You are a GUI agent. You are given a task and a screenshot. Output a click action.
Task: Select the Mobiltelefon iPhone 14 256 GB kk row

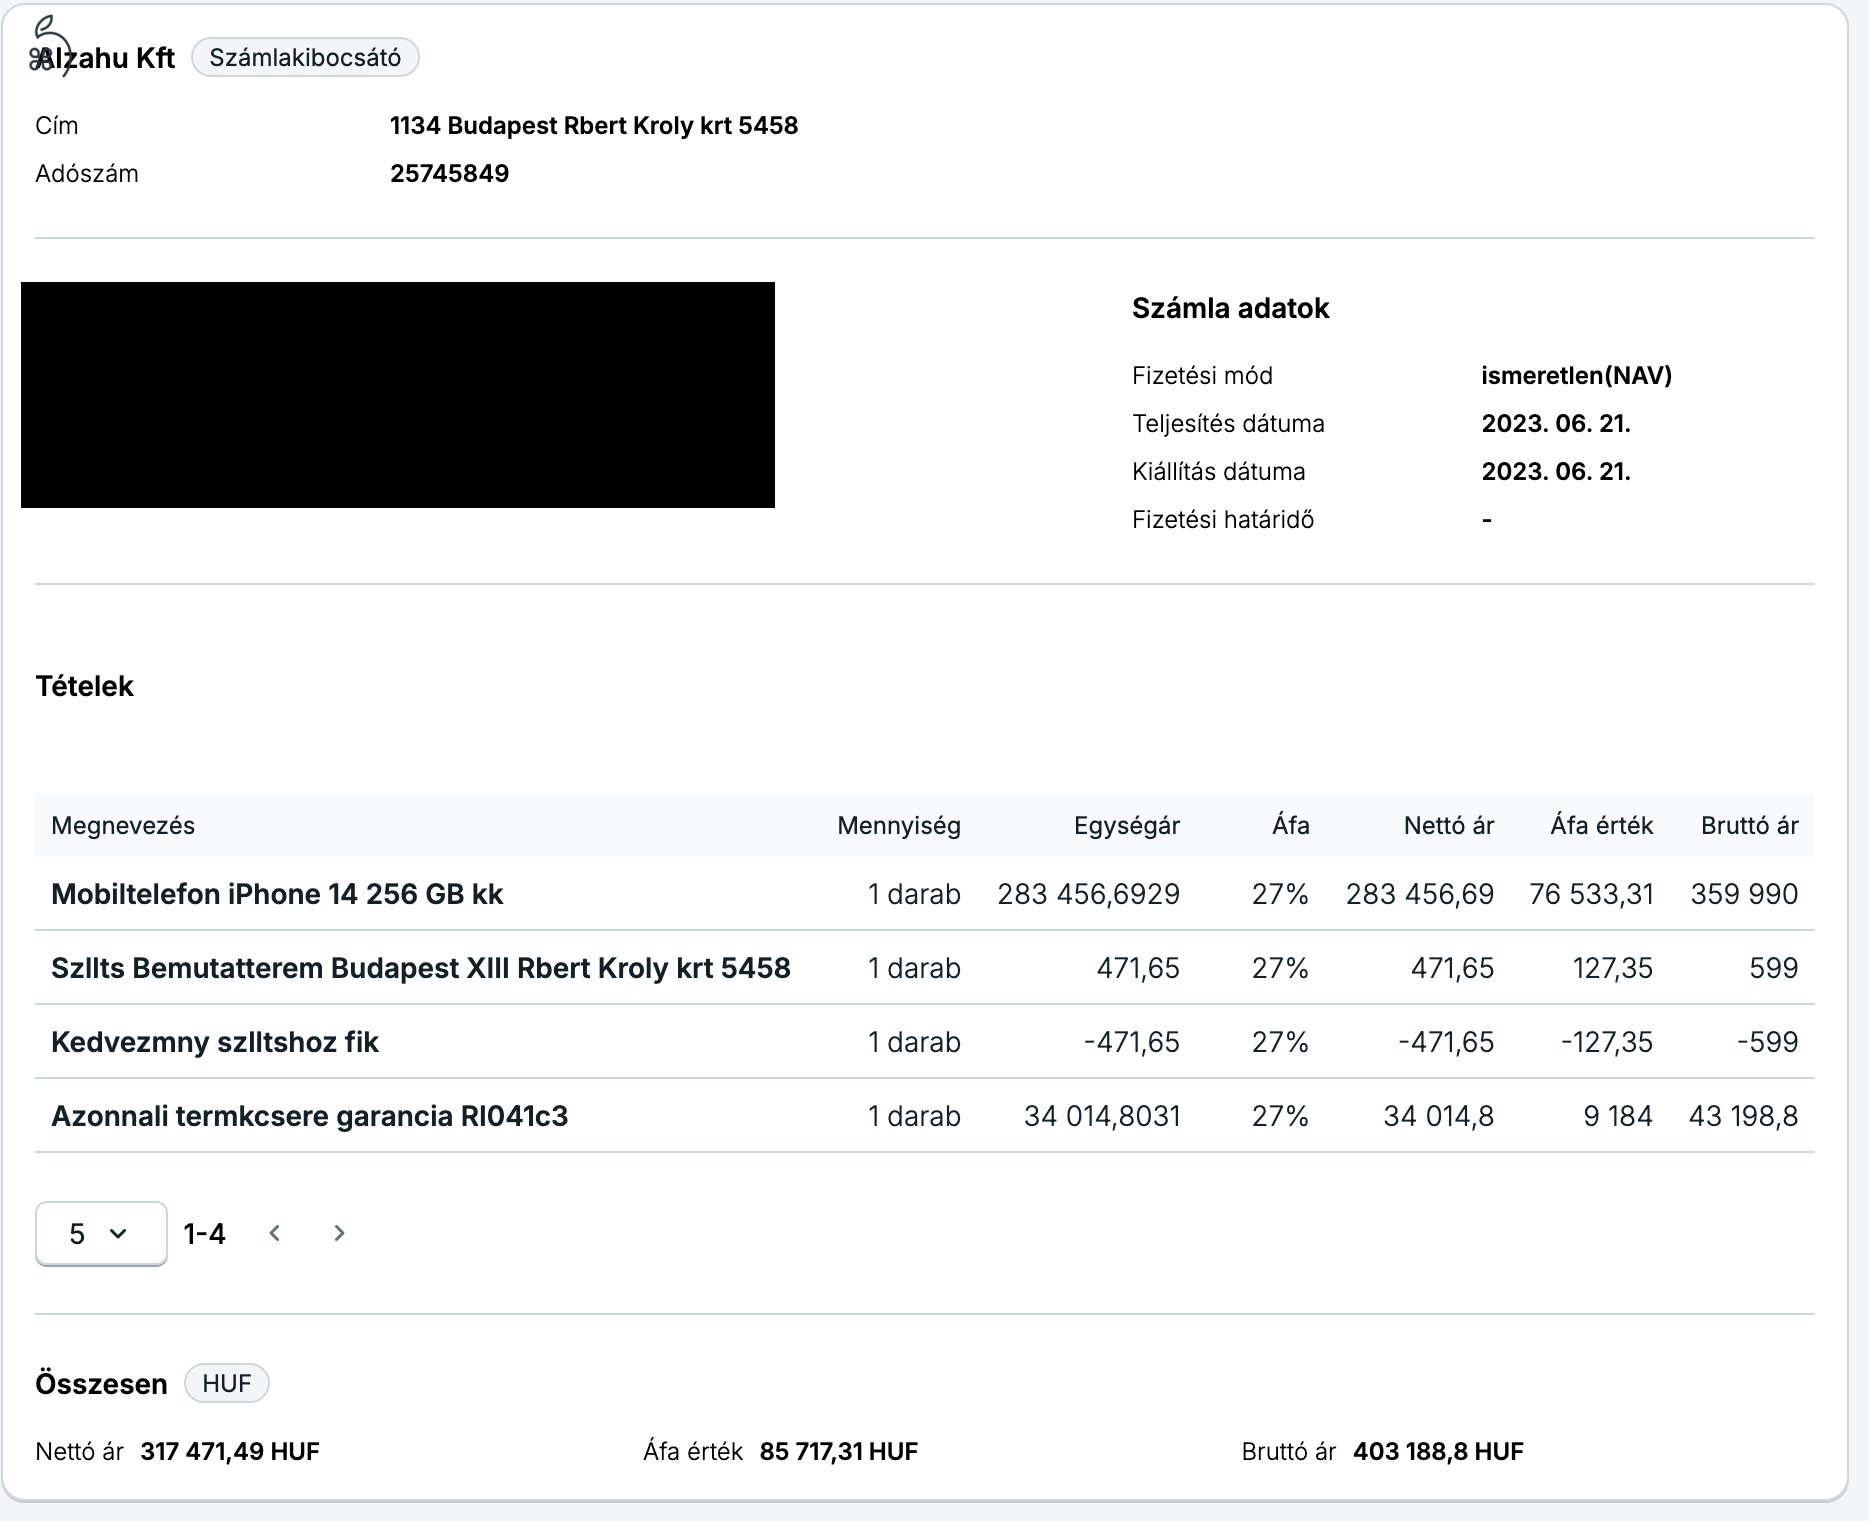(925, 893)
